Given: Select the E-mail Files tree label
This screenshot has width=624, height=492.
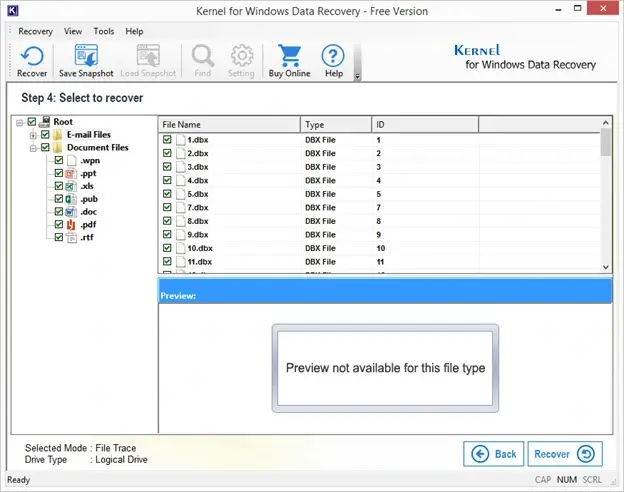Looking at the screenshot, I should pos(89,135).
